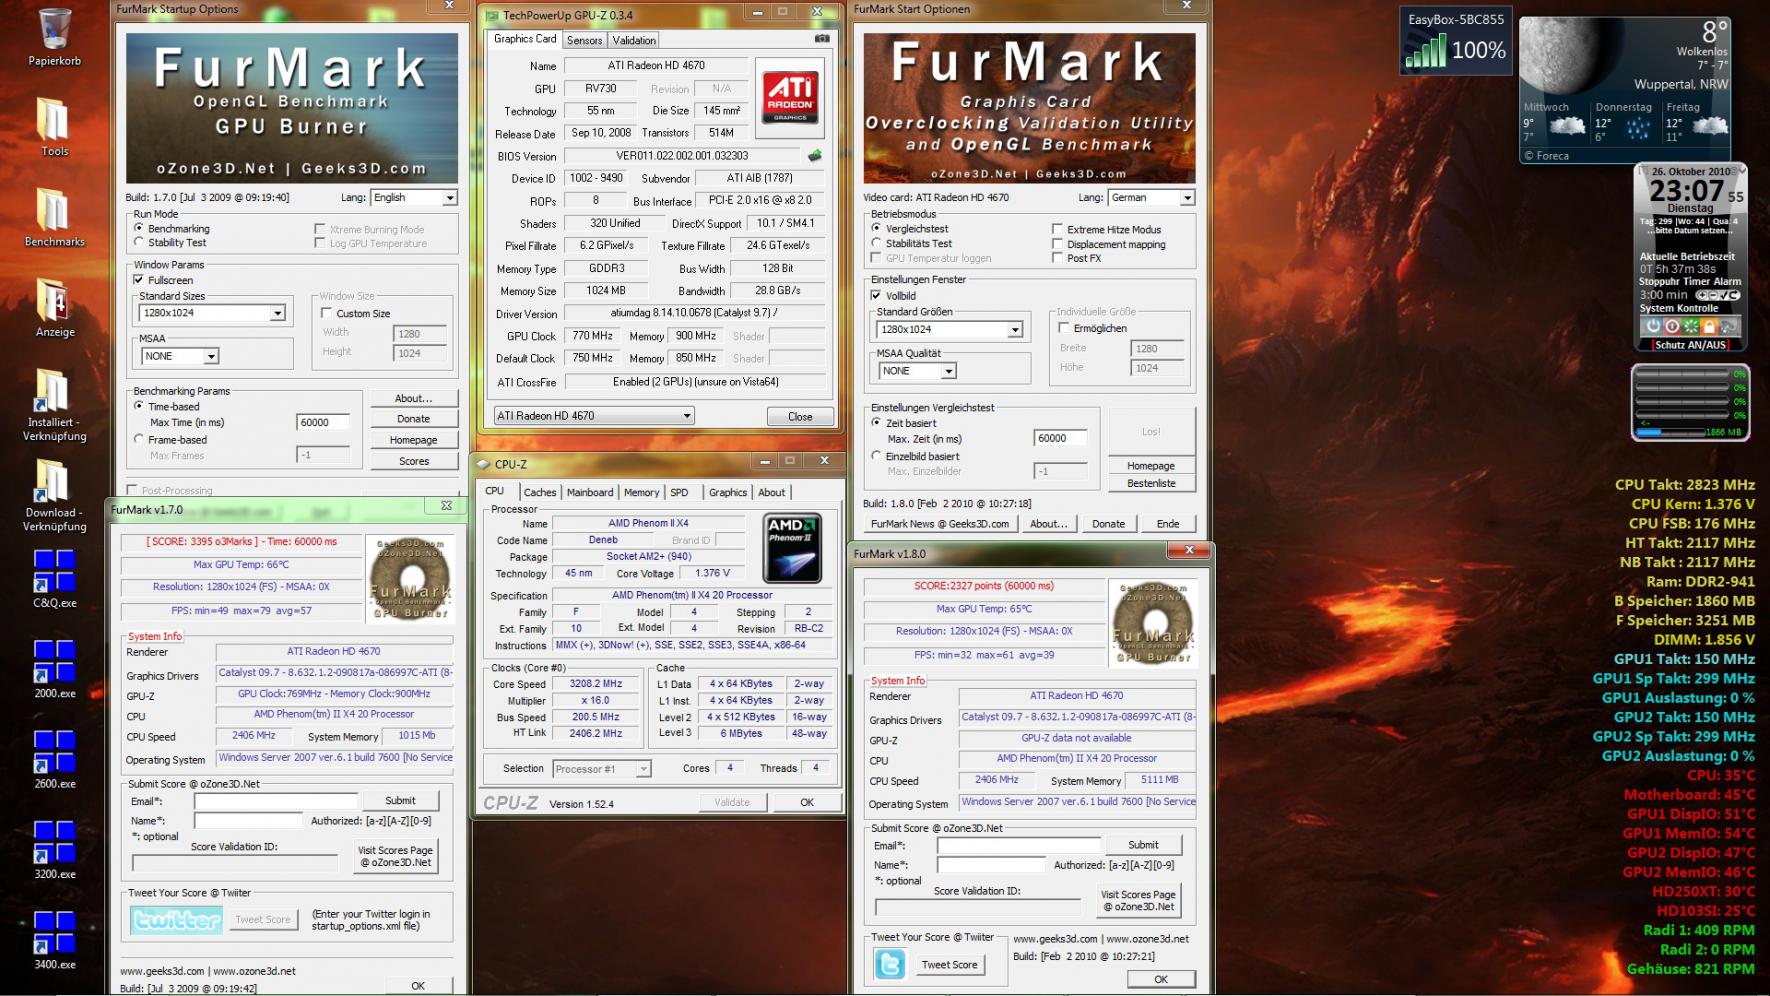Click the Wuppertal, NRW weather location
Viewport: 1770px width, 996px height.
tap(1681, 84)
